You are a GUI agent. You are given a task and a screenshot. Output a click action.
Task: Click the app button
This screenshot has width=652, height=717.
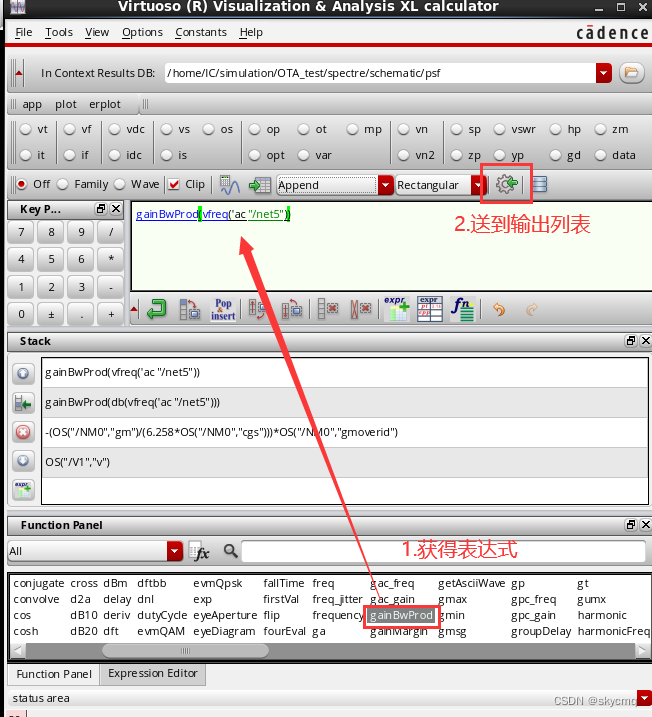[32, 104]
